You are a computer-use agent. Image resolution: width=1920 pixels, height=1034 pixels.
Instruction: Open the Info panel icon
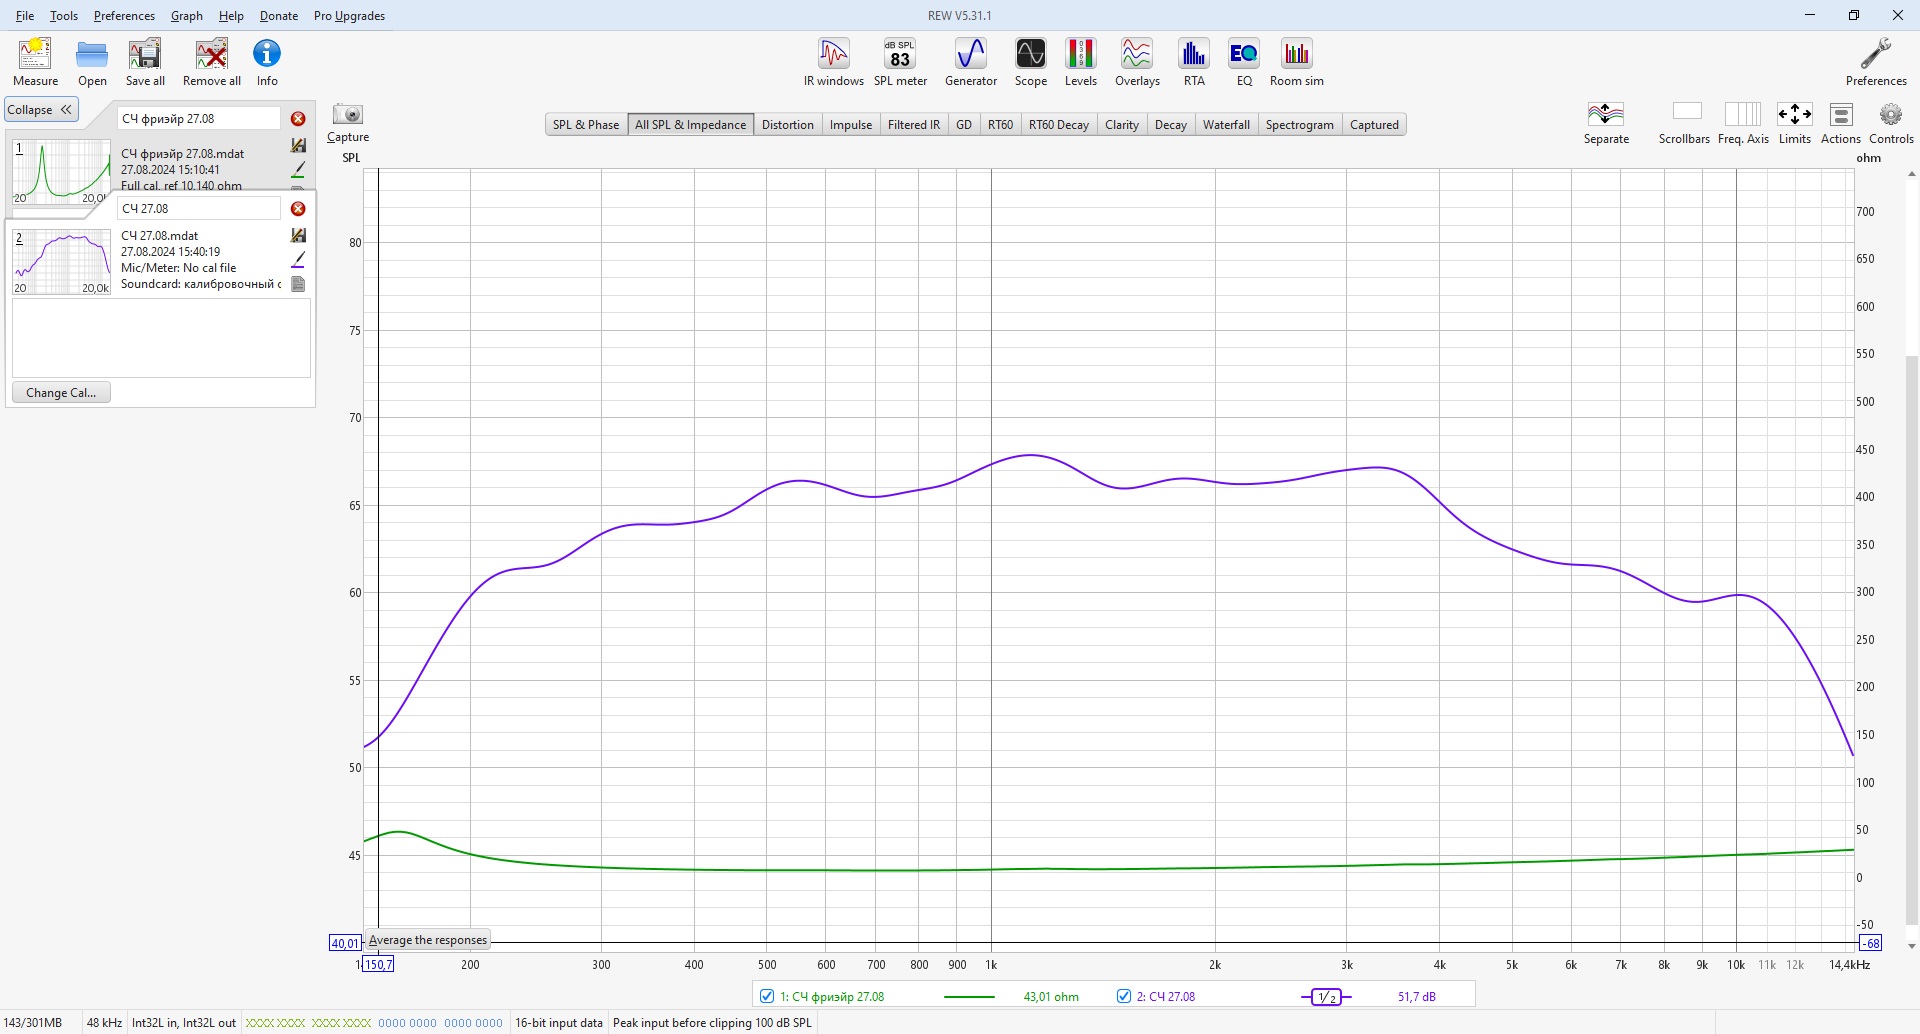click(x=267, y=62)
